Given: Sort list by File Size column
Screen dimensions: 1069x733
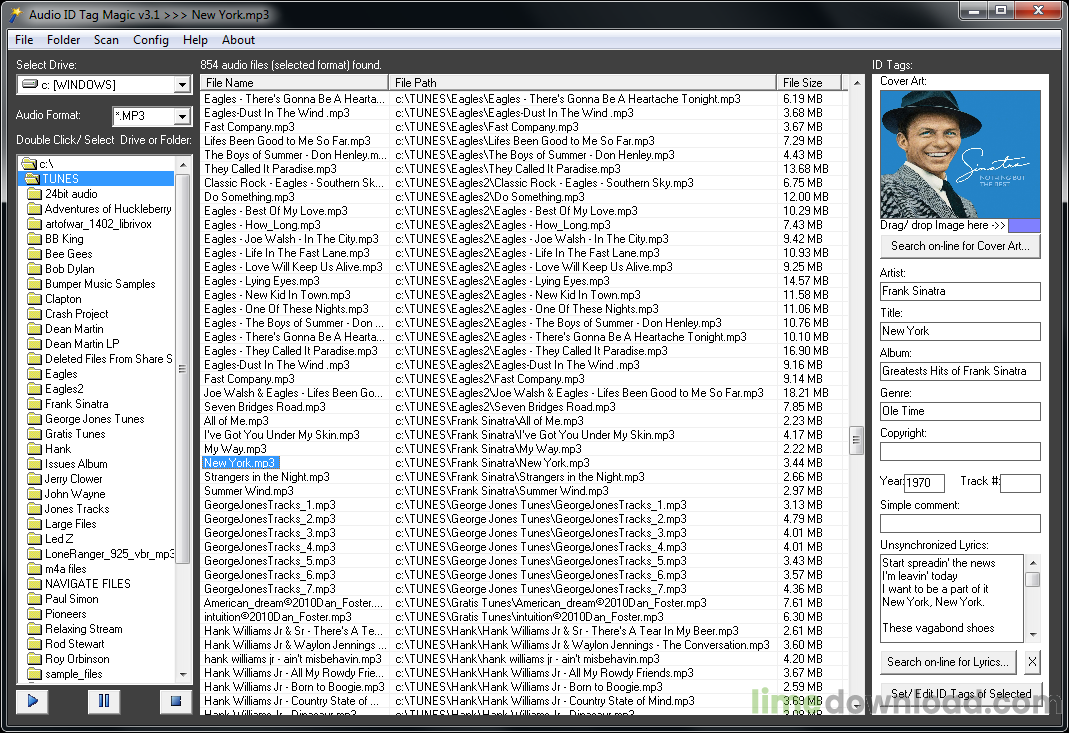Looking at the screenshot, I should 808,83.
